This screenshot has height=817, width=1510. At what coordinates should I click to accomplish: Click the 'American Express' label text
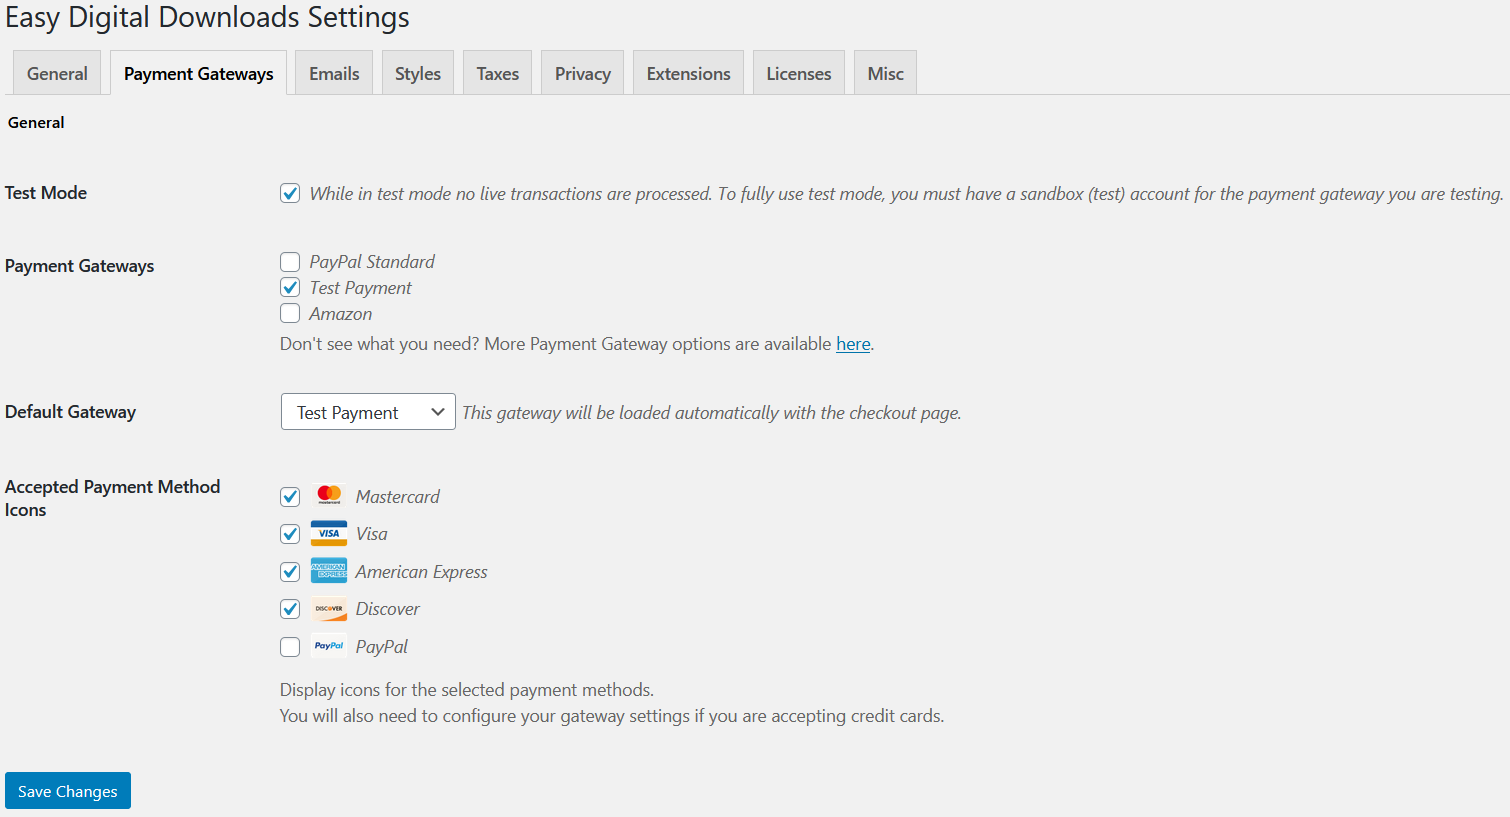click(421, 572)
